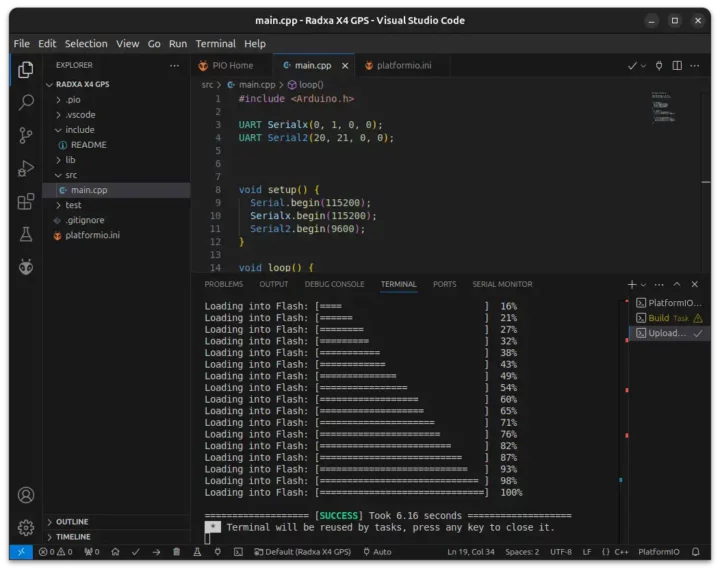The width and height of the screenshot is (720, 571).
Task: Click PlatformIO Build checkmark in status bar
Action: tap(135, 552)
